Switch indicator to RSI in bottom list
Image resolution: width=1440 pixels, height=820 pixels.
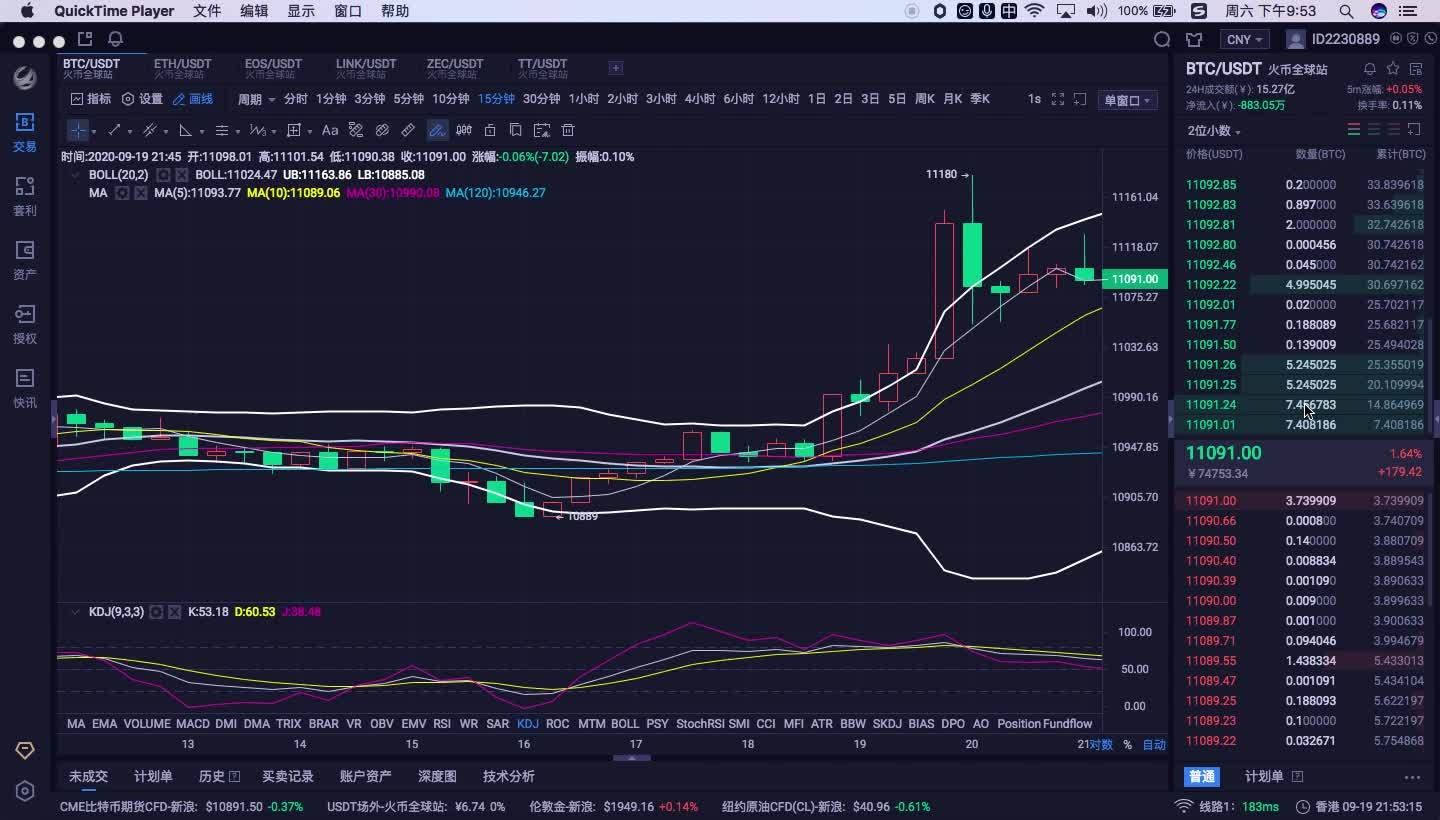[x=442, y=723]
